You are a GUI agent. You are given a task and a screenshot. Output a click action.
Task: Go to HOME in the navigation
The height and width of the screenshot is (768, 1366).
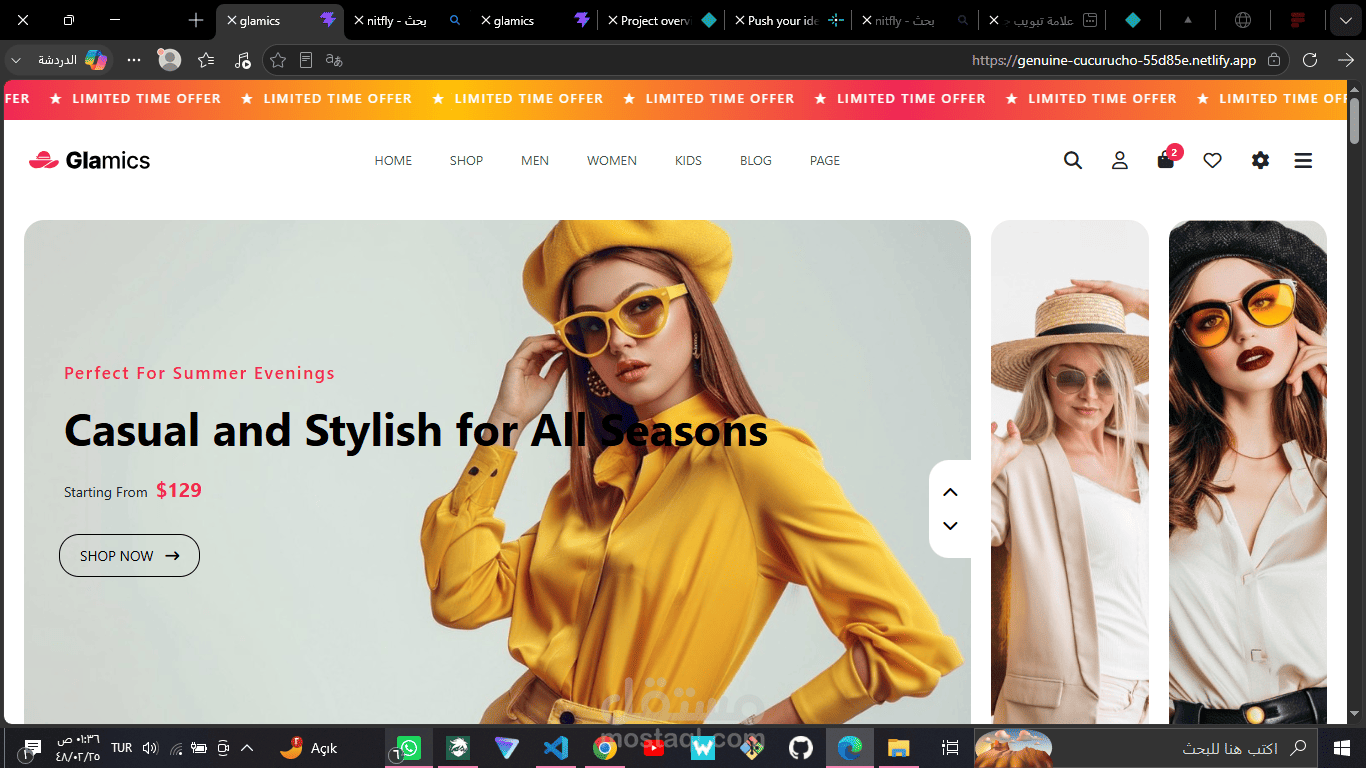coord(393,160)
